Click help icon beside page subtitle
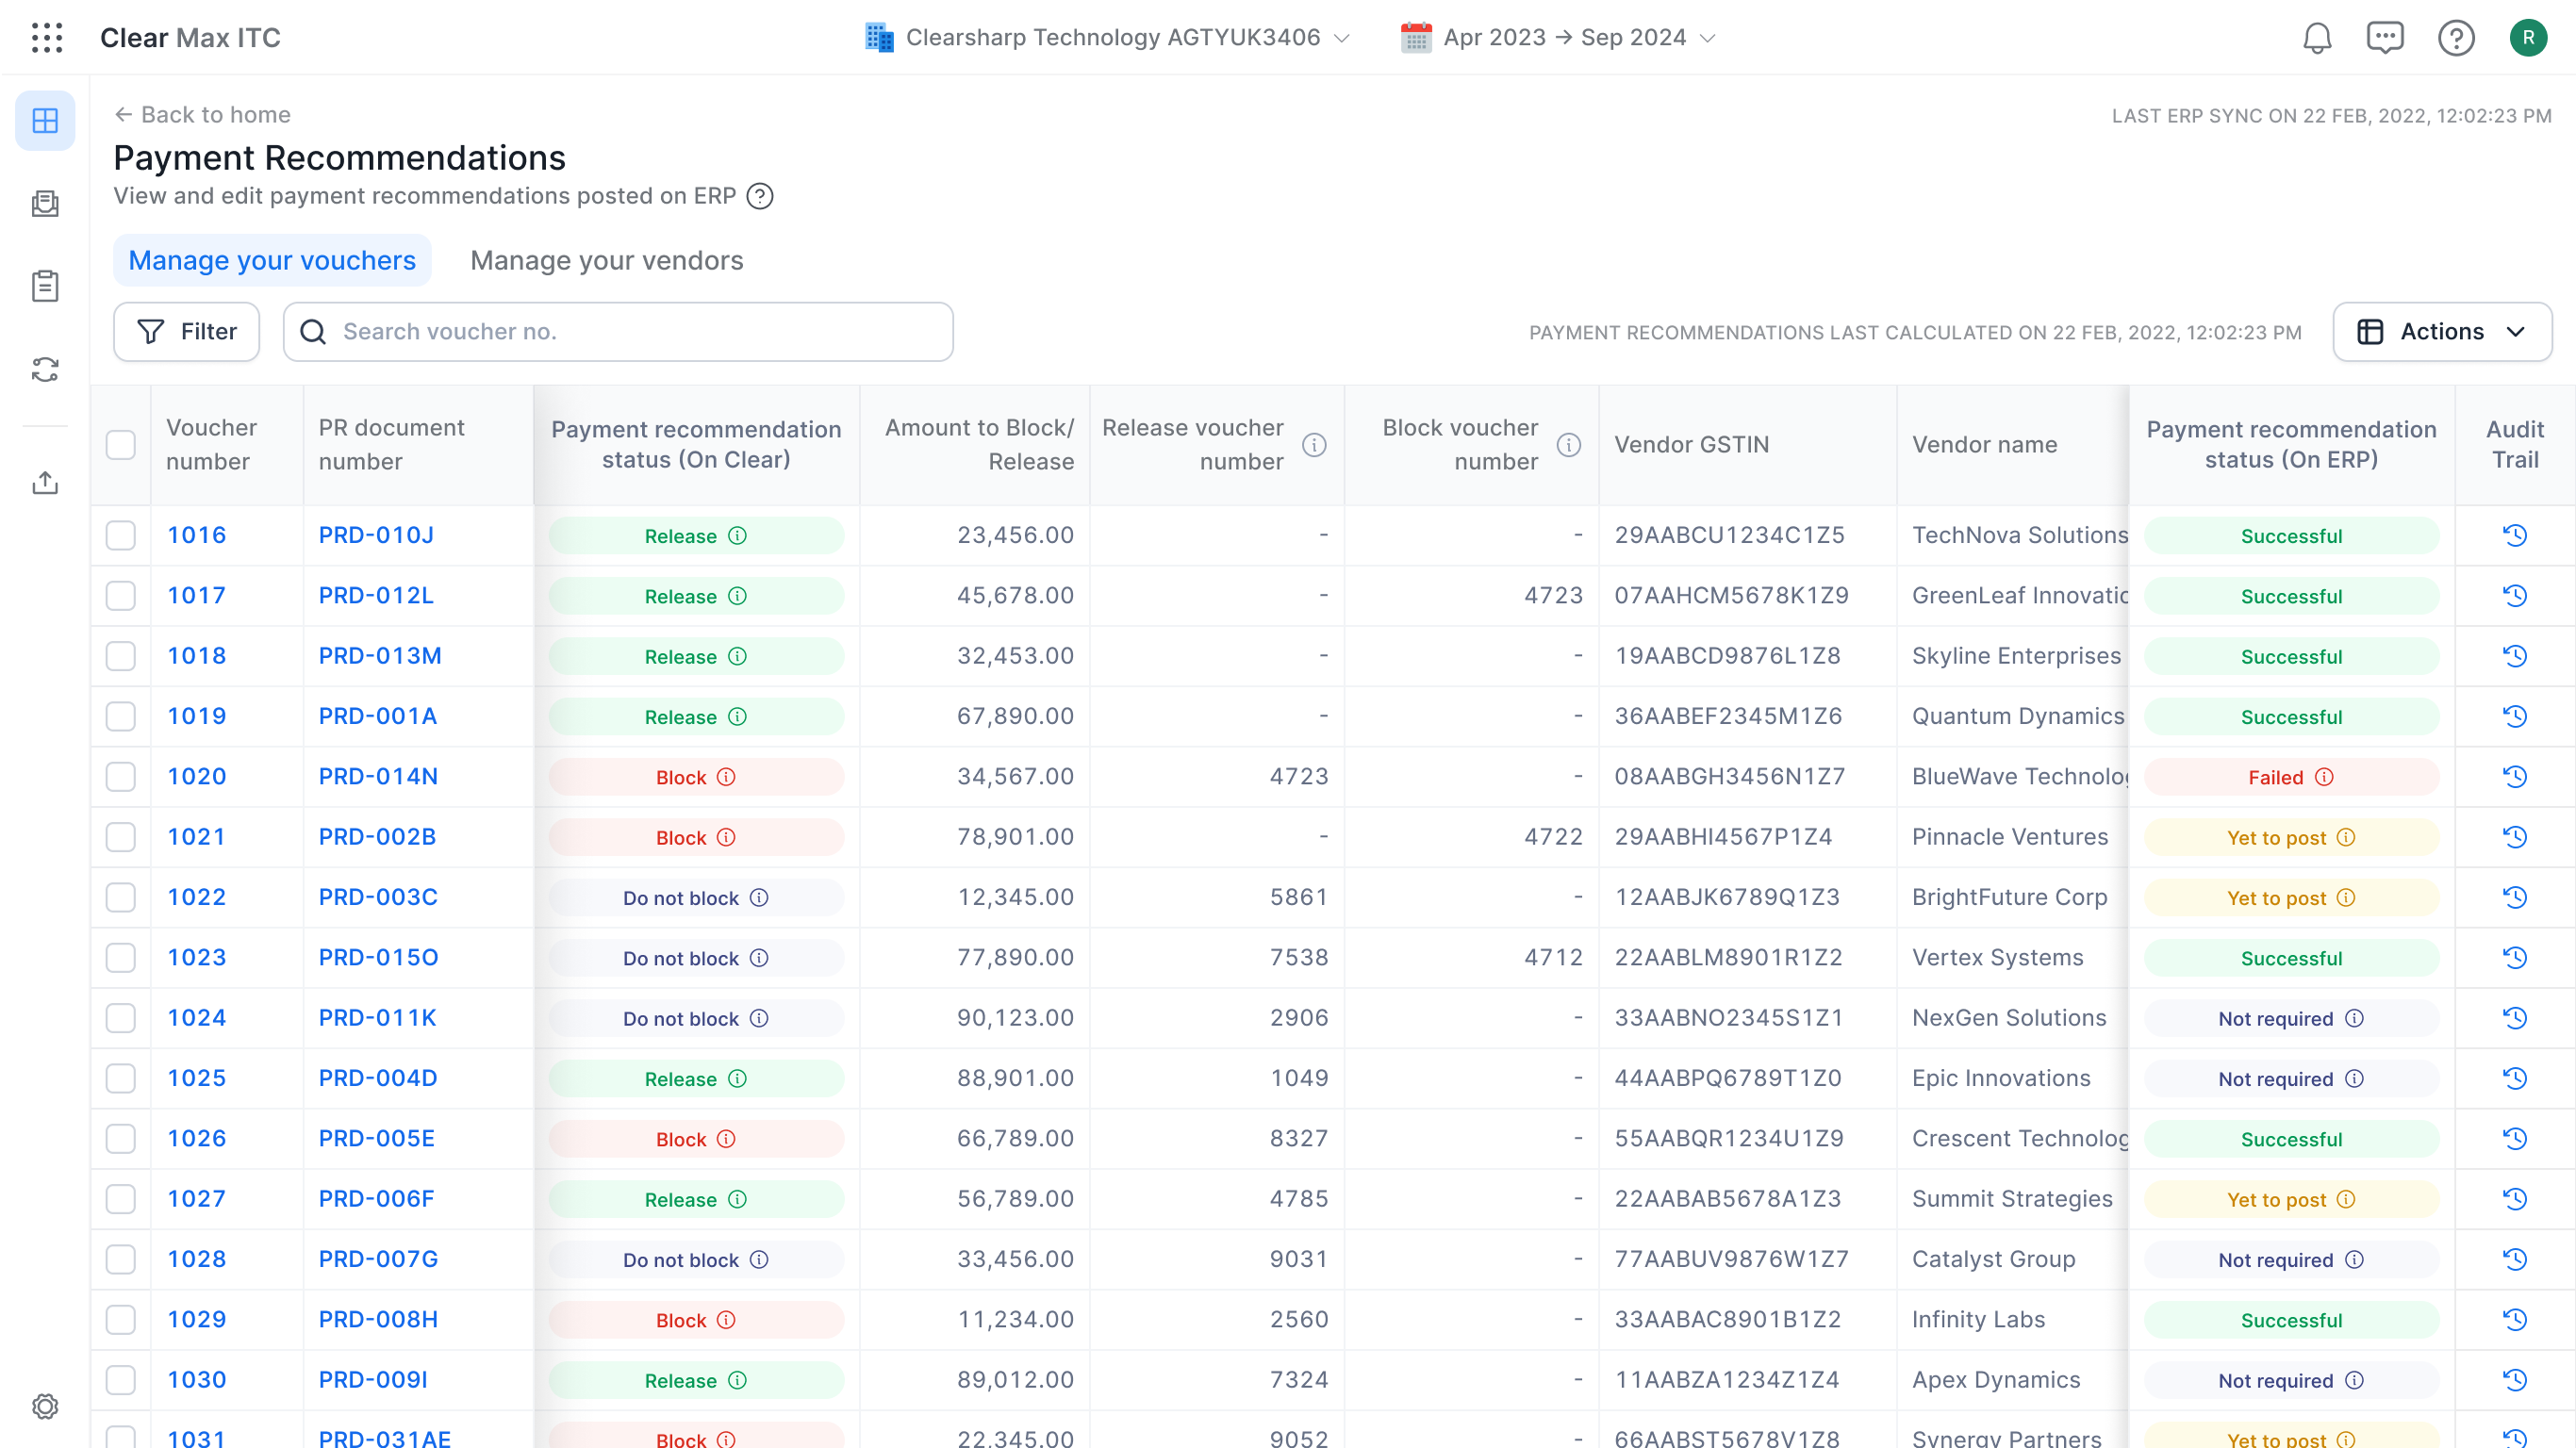The image size is (2576, 1448). [x=760, y=196]
